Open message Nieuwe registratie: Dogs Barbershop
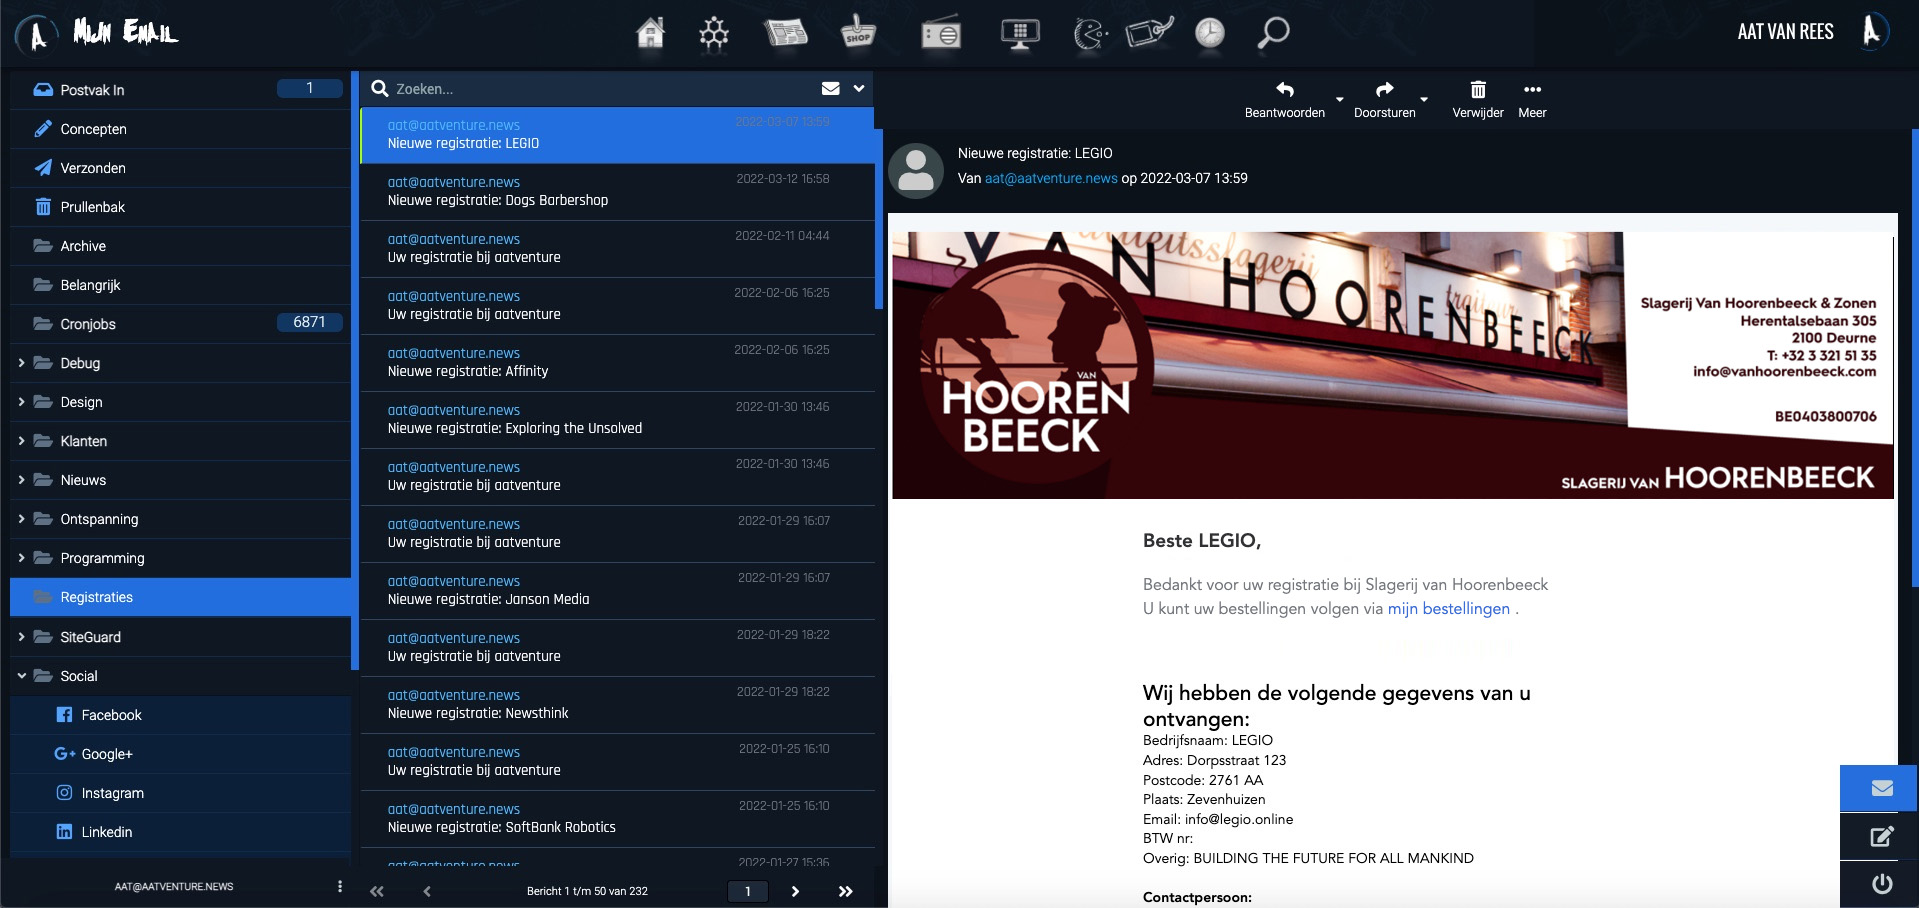Screen dimensions: 1919x908 pos(617,192)
